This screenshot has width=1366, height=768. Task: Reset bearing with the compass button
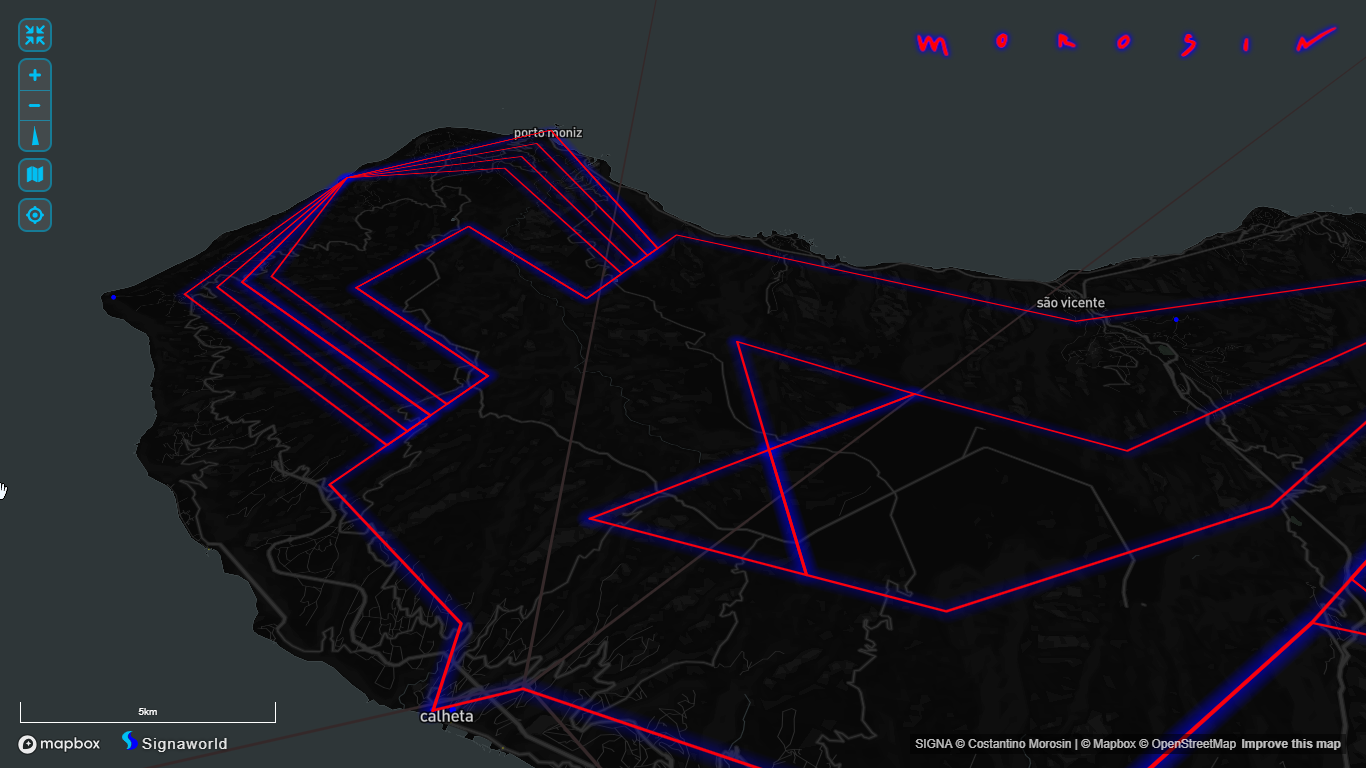tap(35, 136)
